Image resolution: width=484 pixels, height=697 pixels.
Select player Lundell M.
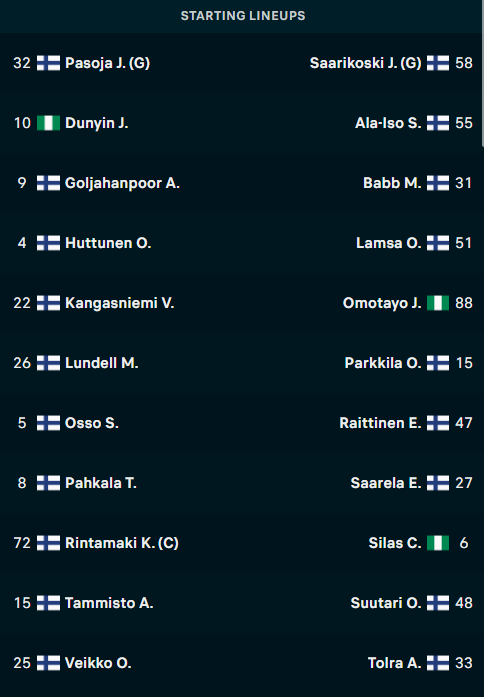(x=101, y=363)
